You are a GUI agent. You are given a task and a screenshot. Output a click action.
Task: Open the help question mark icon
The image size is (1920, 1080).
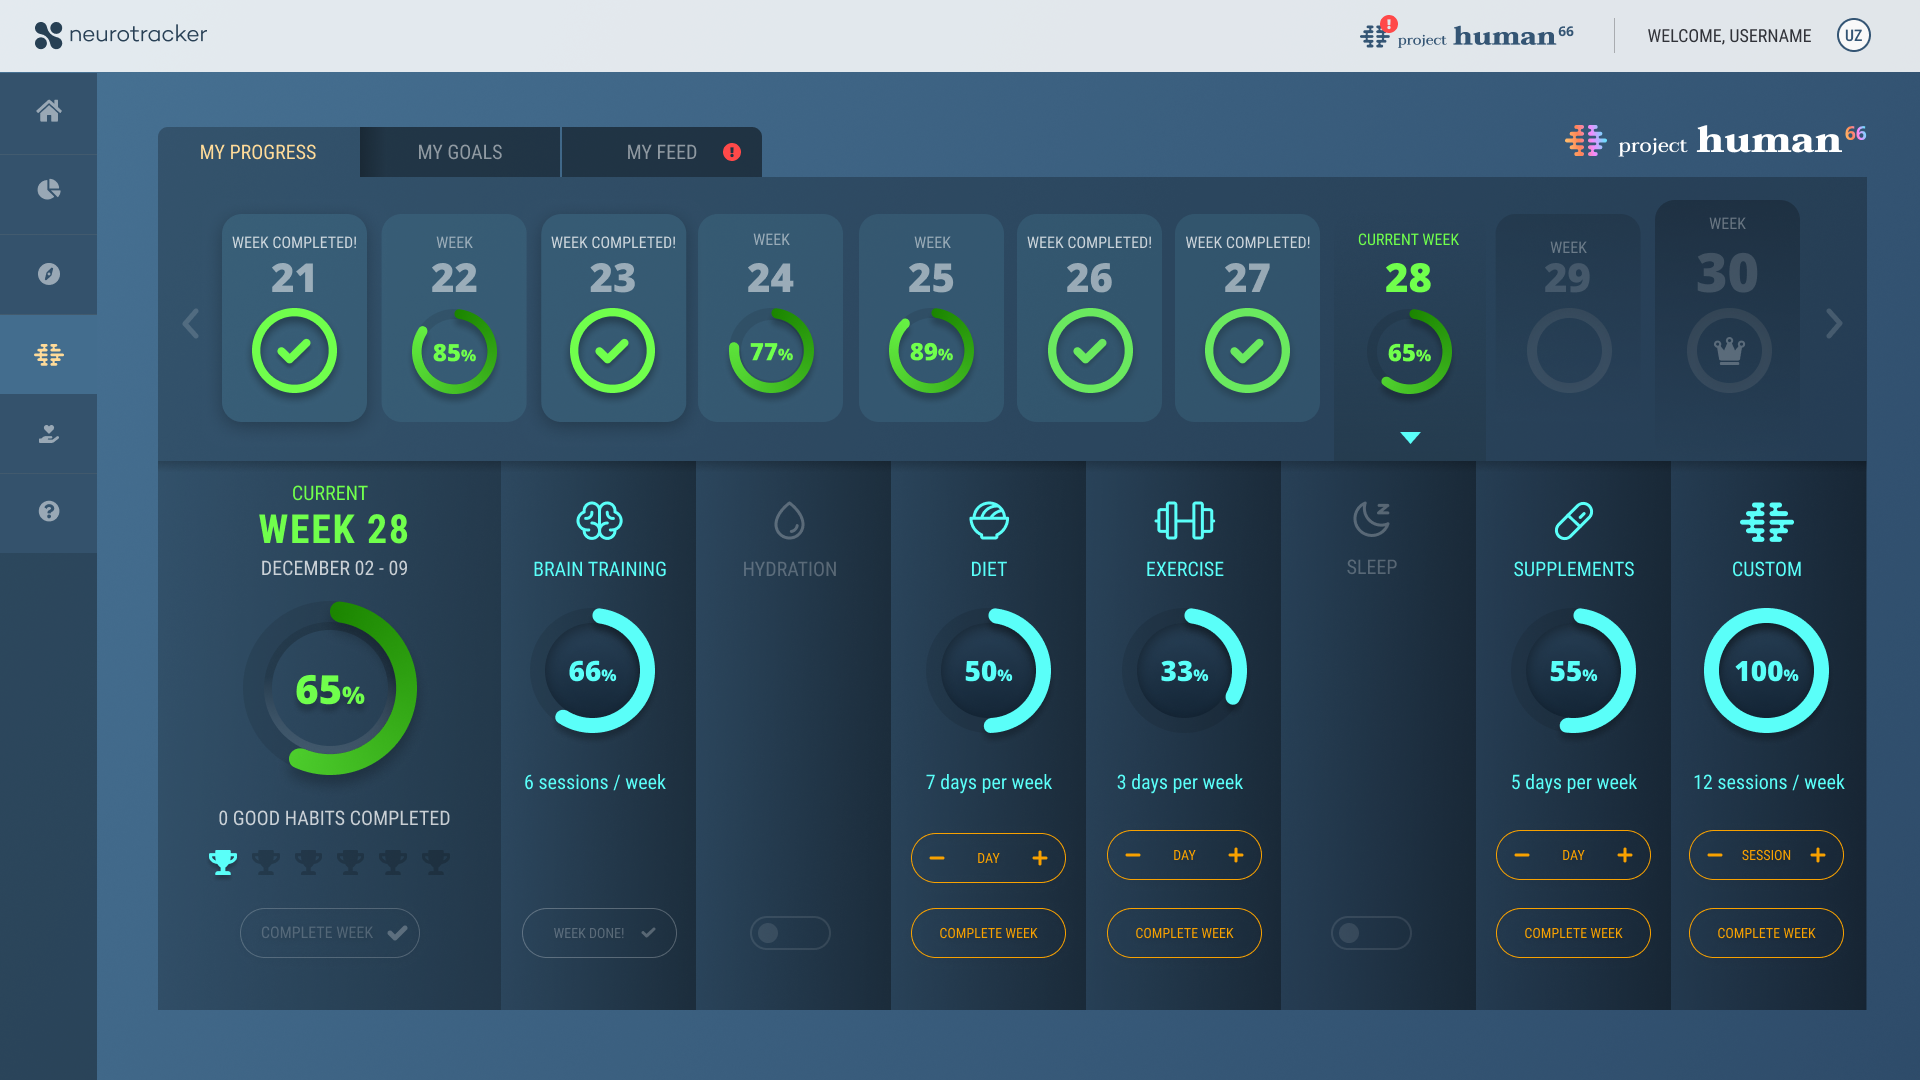(48, 511)
